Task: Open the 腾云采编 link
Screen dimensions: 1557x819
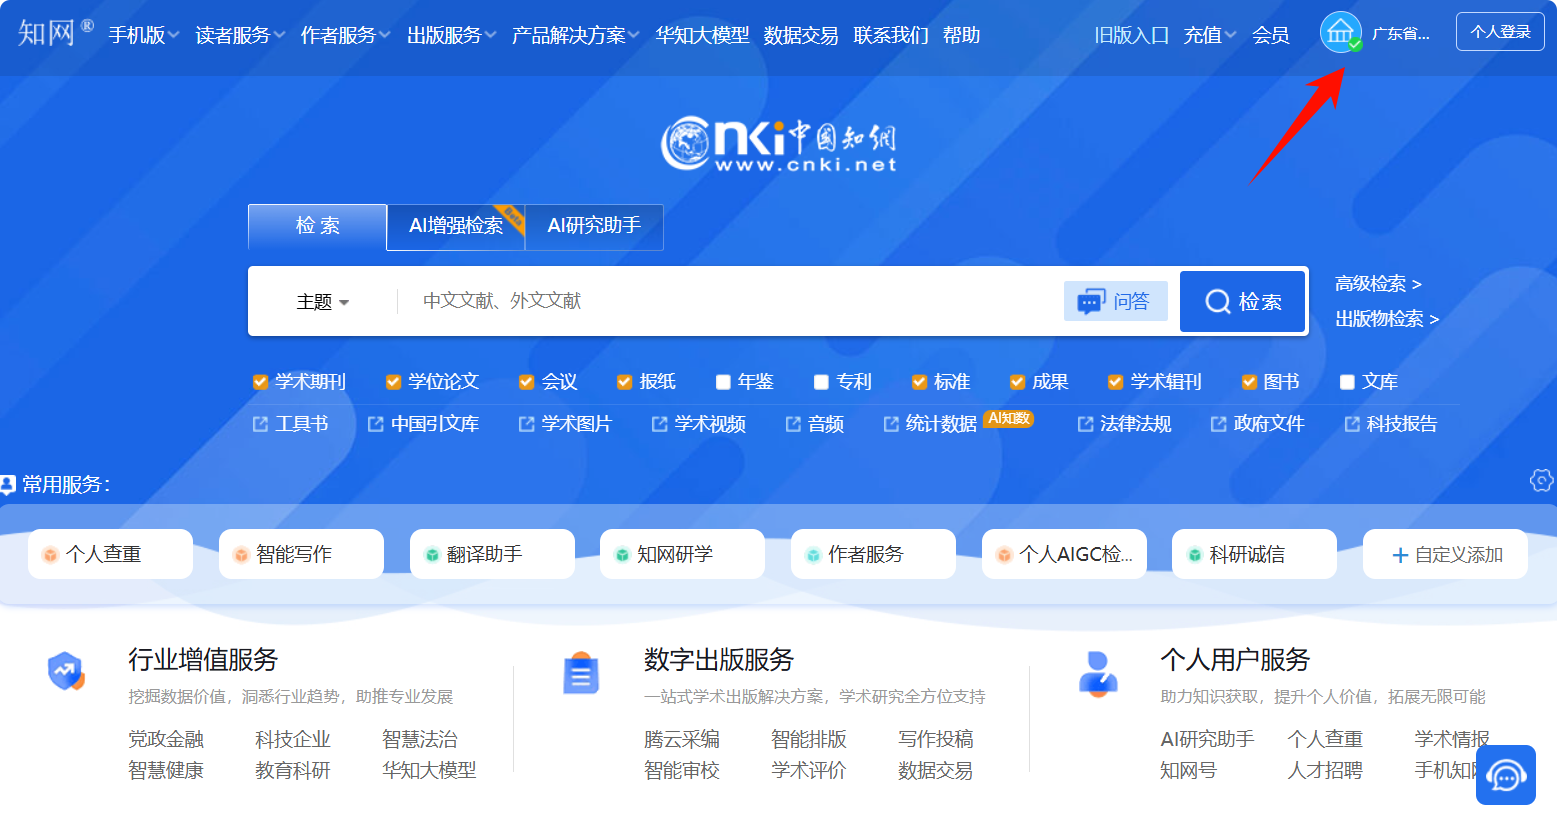Action: tap(682, 739)
